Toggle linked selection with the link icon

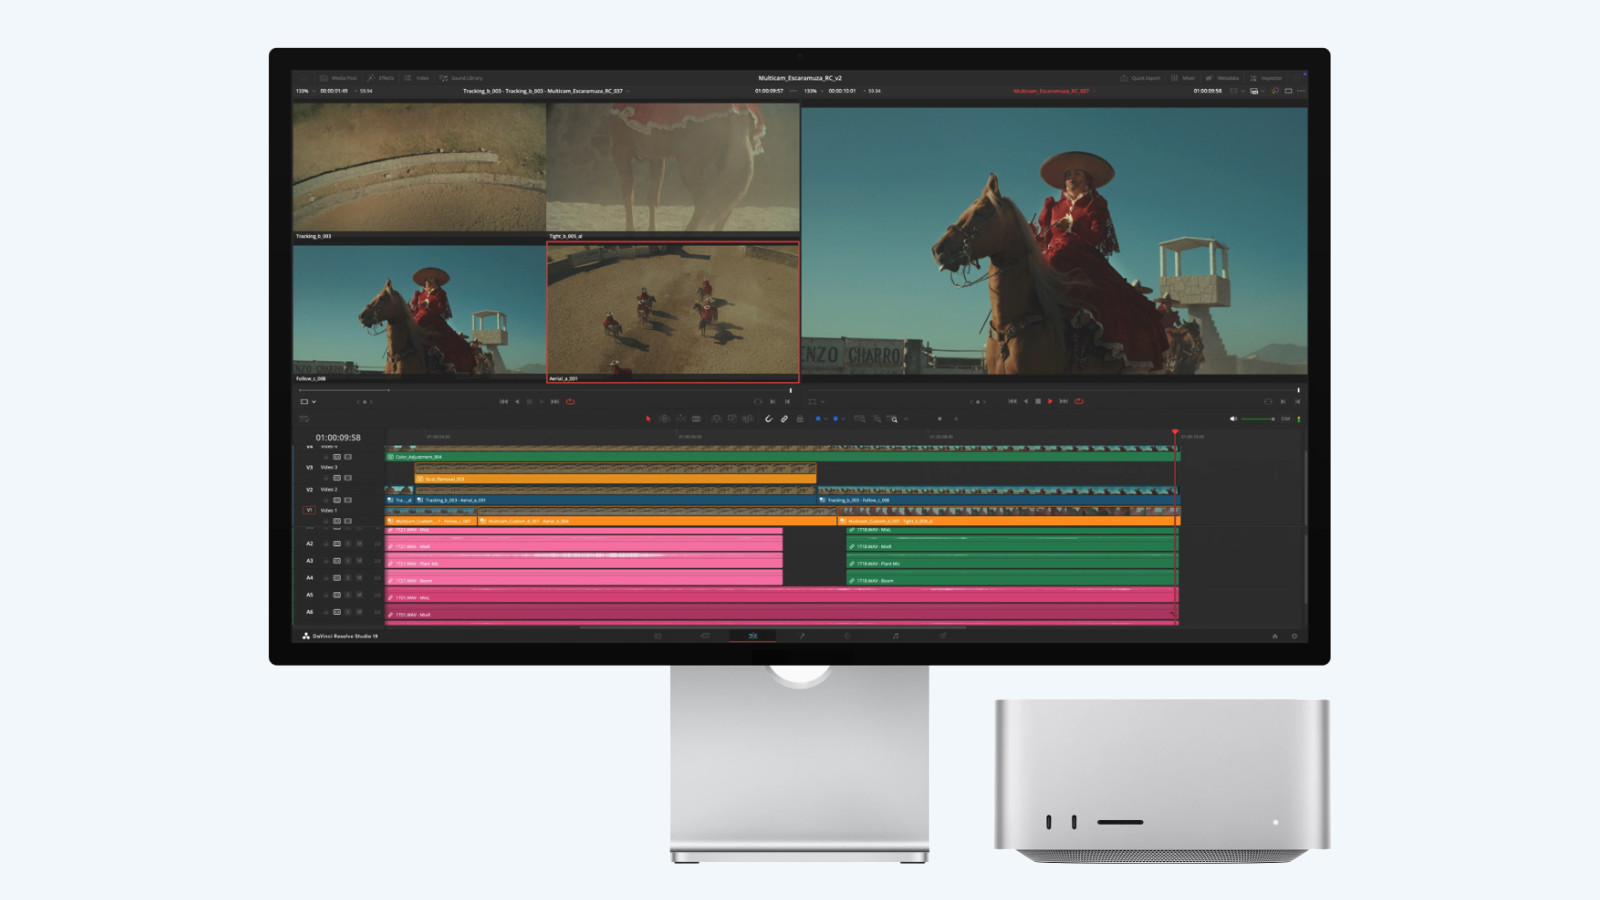[785, 418]
